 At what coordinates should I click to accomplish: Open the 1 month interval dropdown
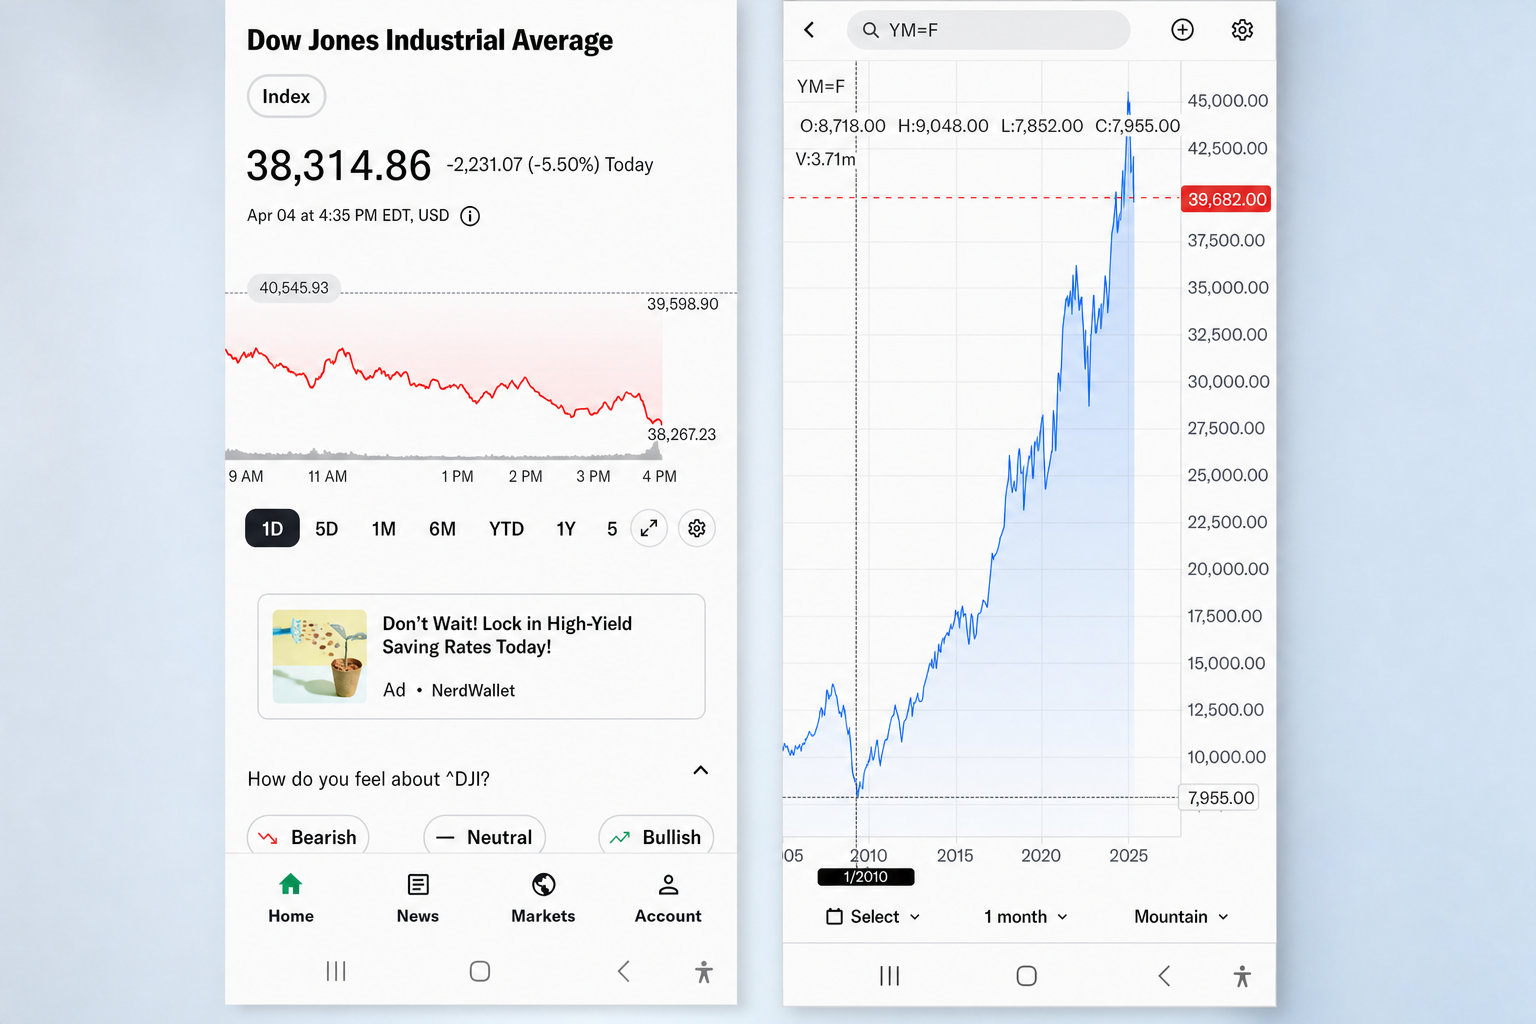[1026, 917]
